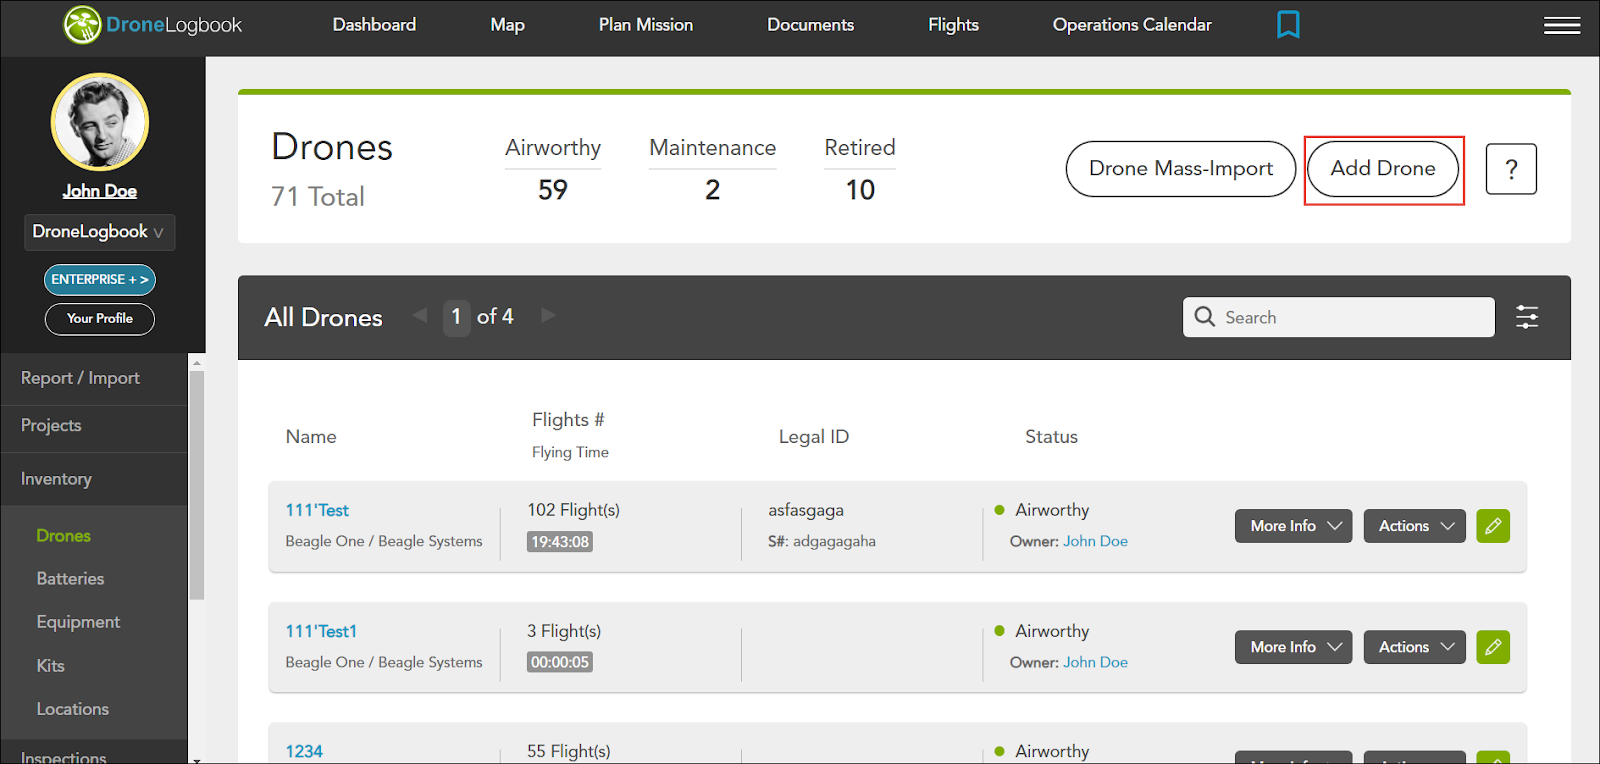
Task: Select Drones in the sidebar
Action: tap(63, 536)
